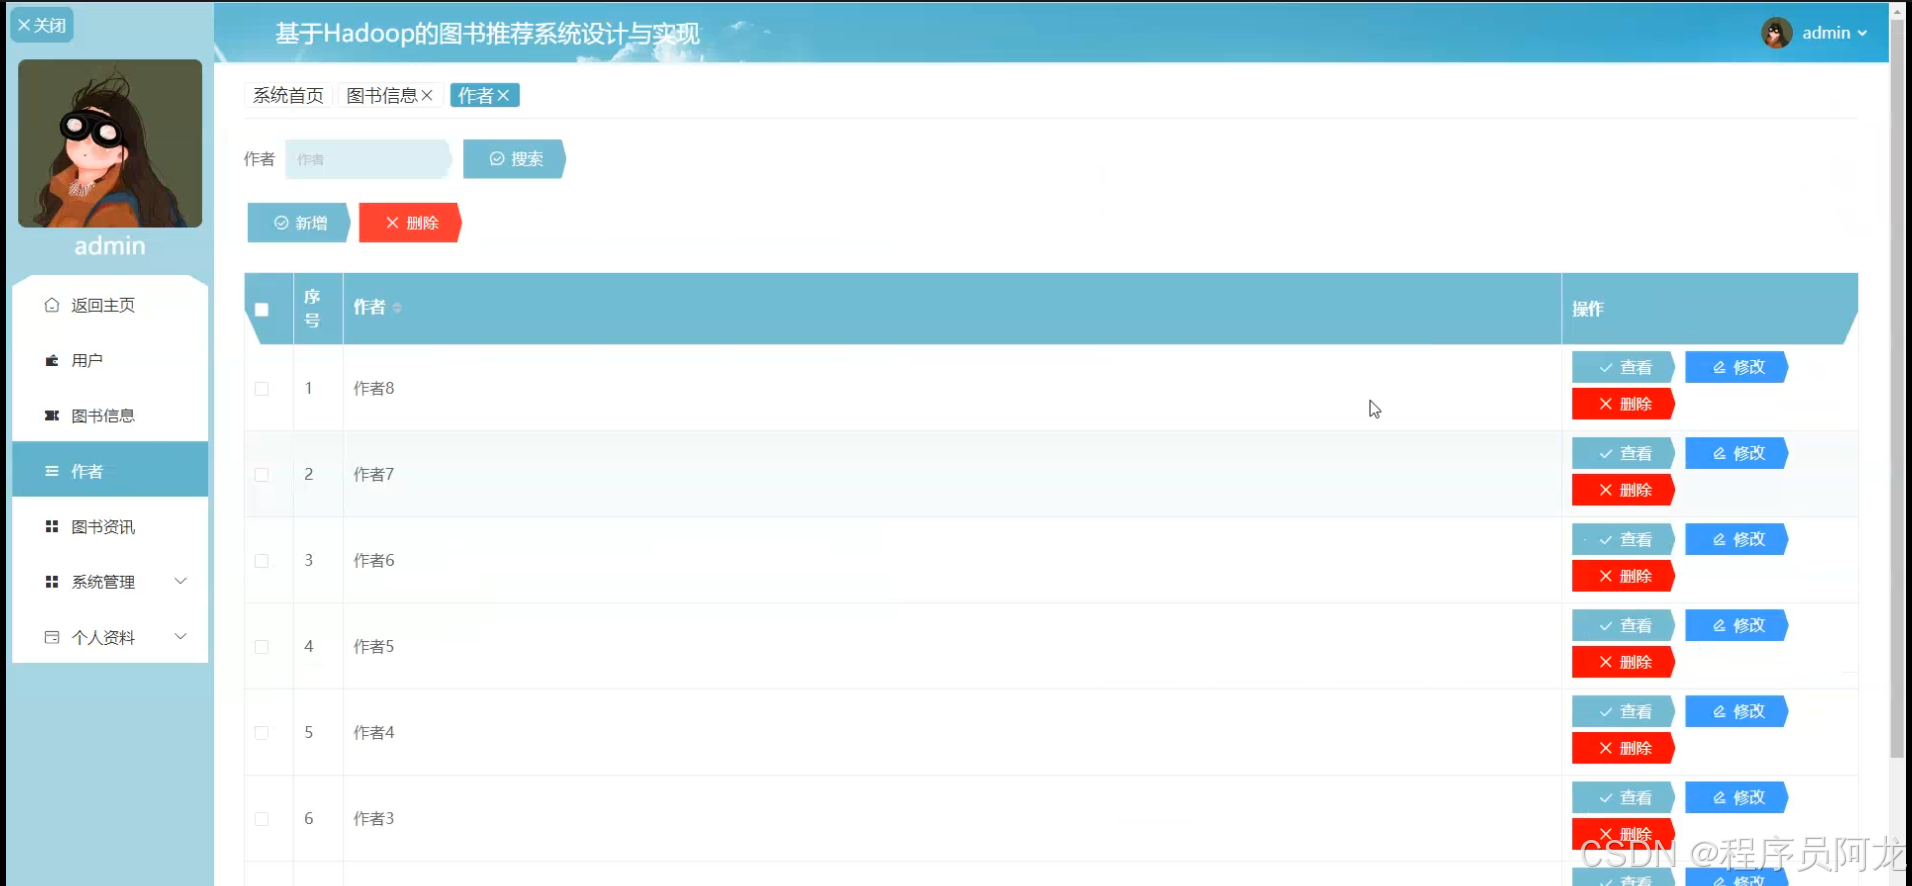Click the grid icon beside 系统管理
1912x886 pixels.
point(52,581)
